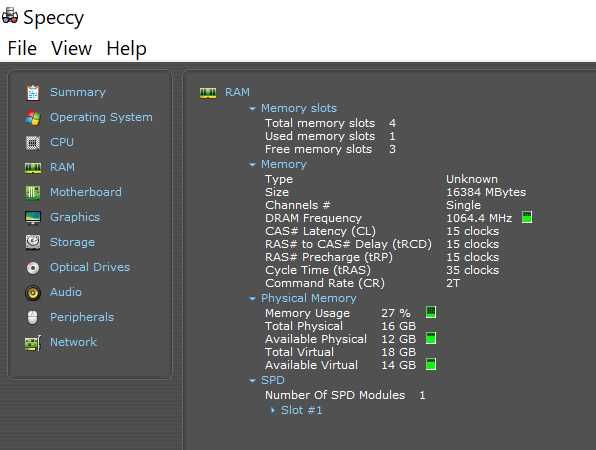
Task: Click the Speccy app icon in title bar
Action: point(10,17)
